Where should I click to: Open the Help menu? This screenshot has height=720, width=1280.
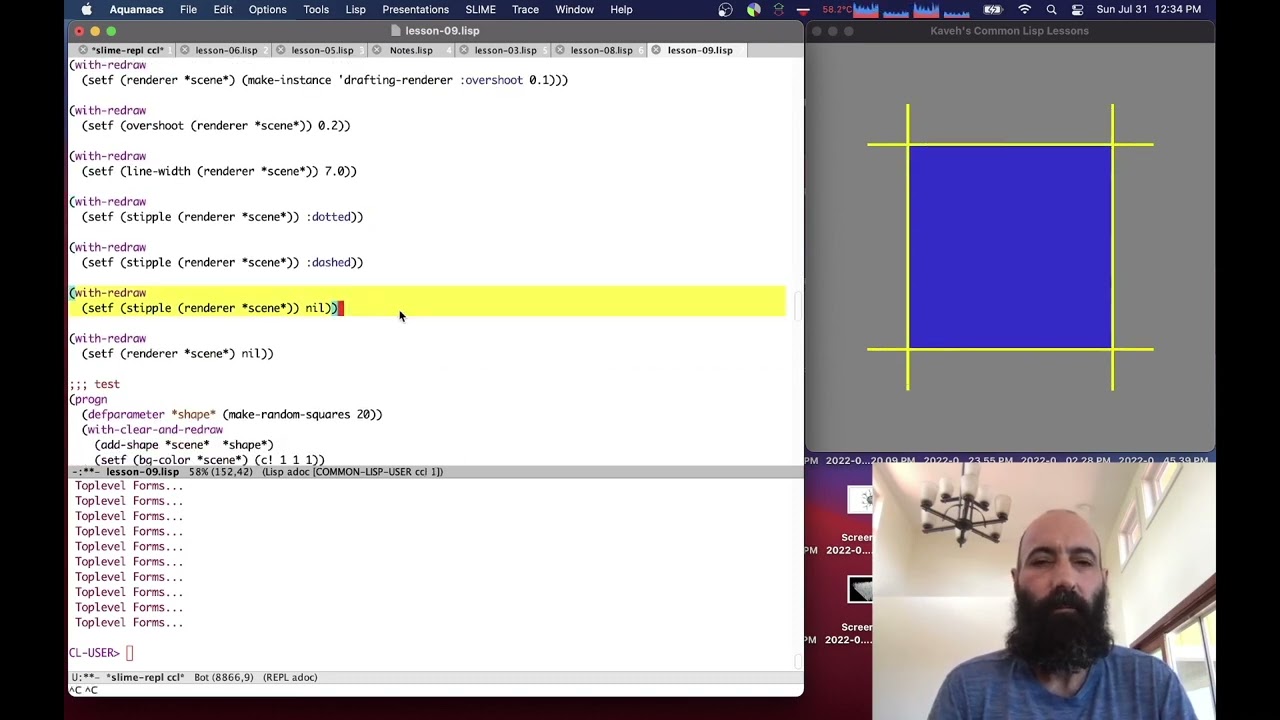tap(621, 9)
